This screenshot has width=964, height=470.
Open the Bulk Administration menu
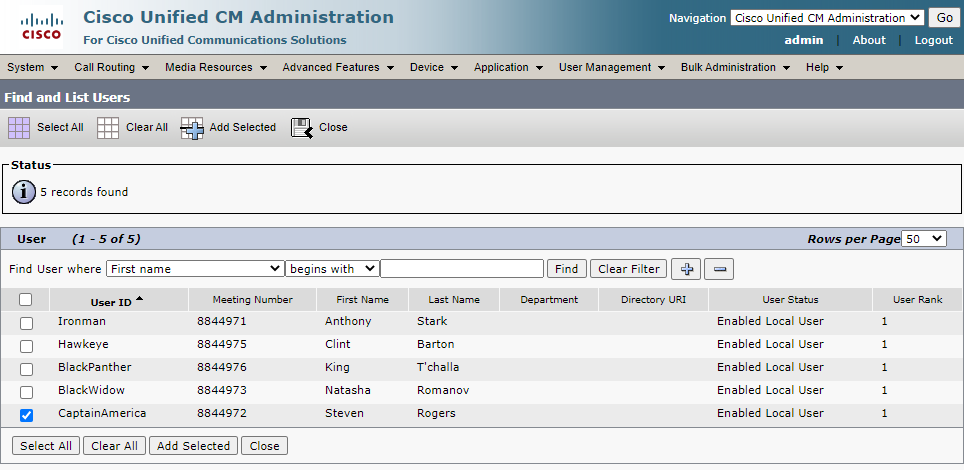point(735,67)
